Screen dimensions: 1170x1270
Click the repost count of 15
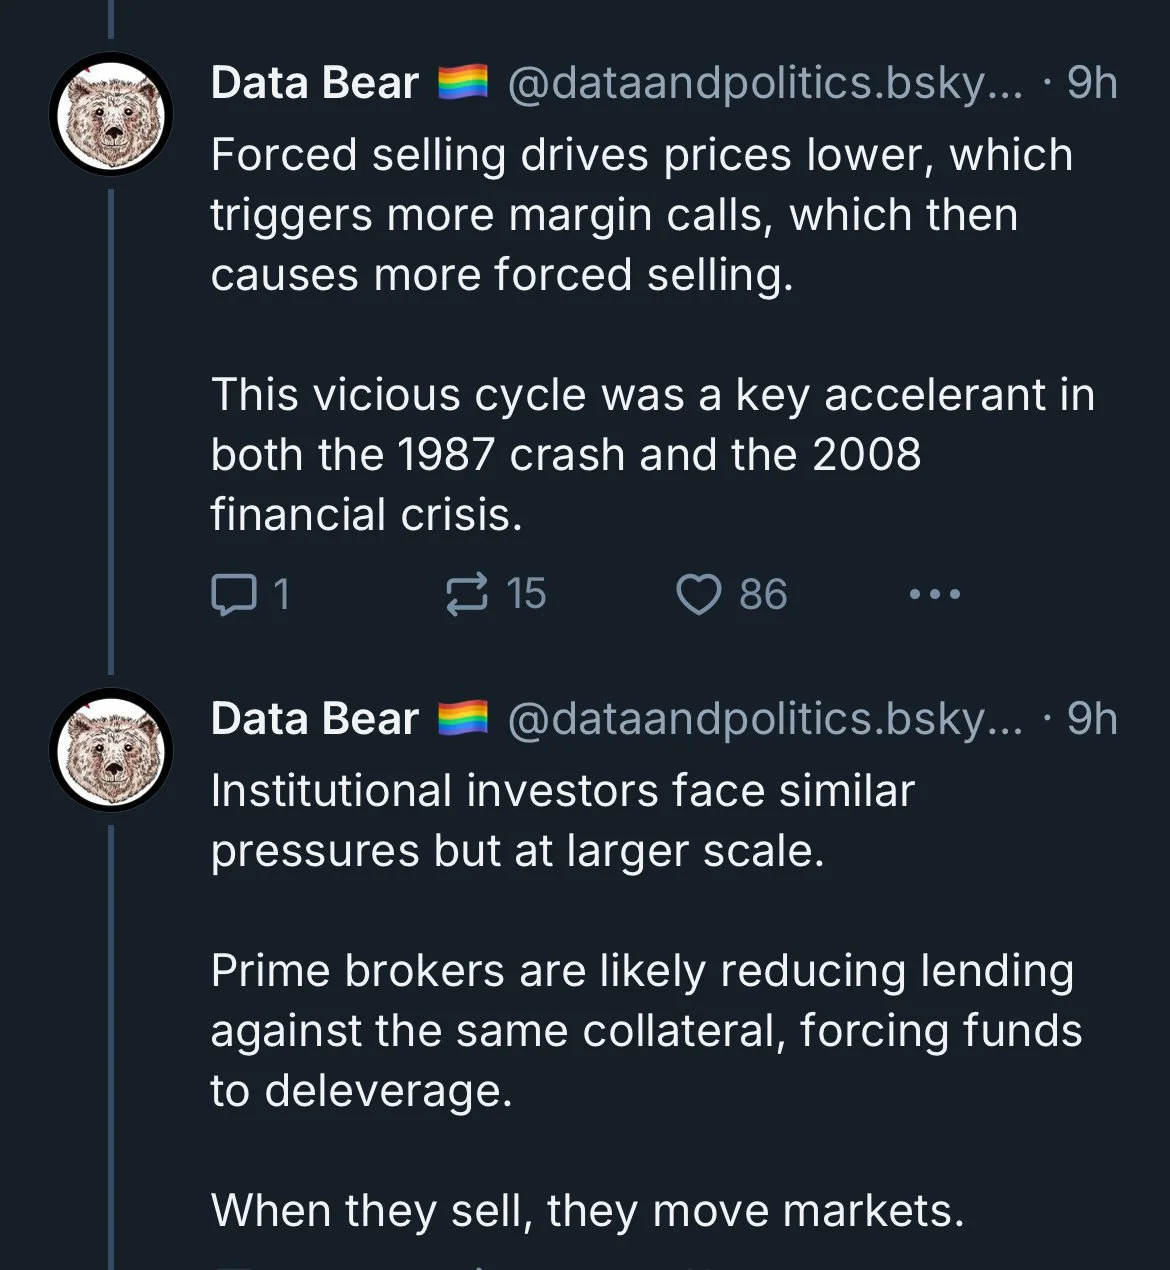pos(526,594)
